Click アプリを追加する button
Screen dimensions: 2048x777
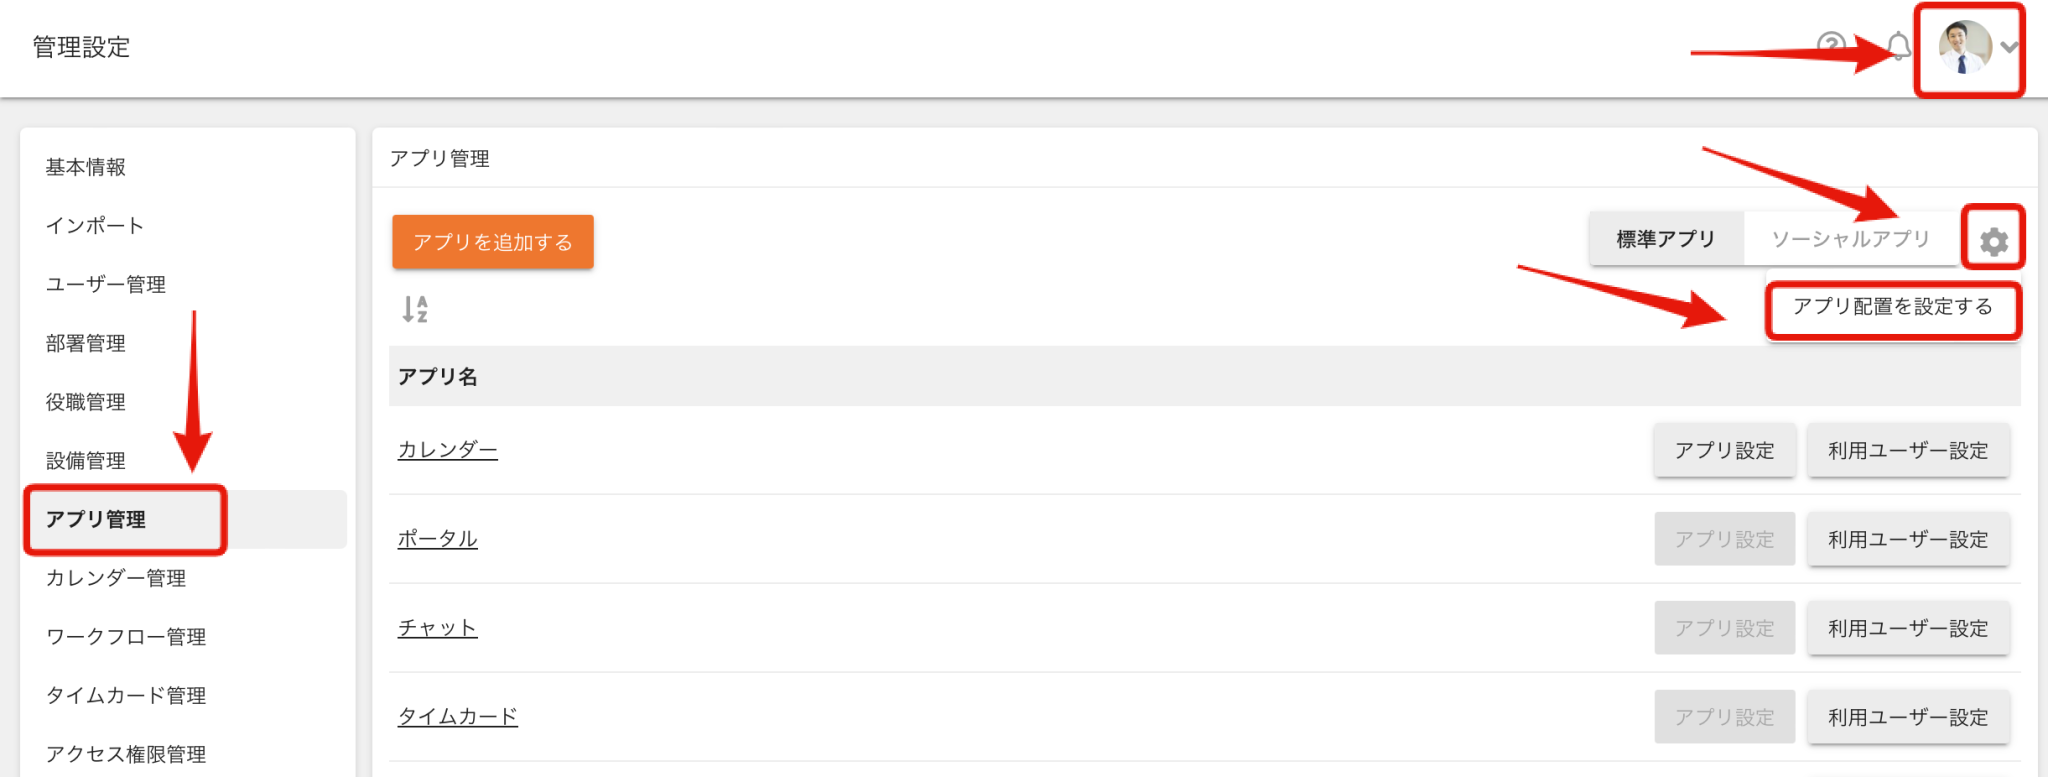coord(493,242)
